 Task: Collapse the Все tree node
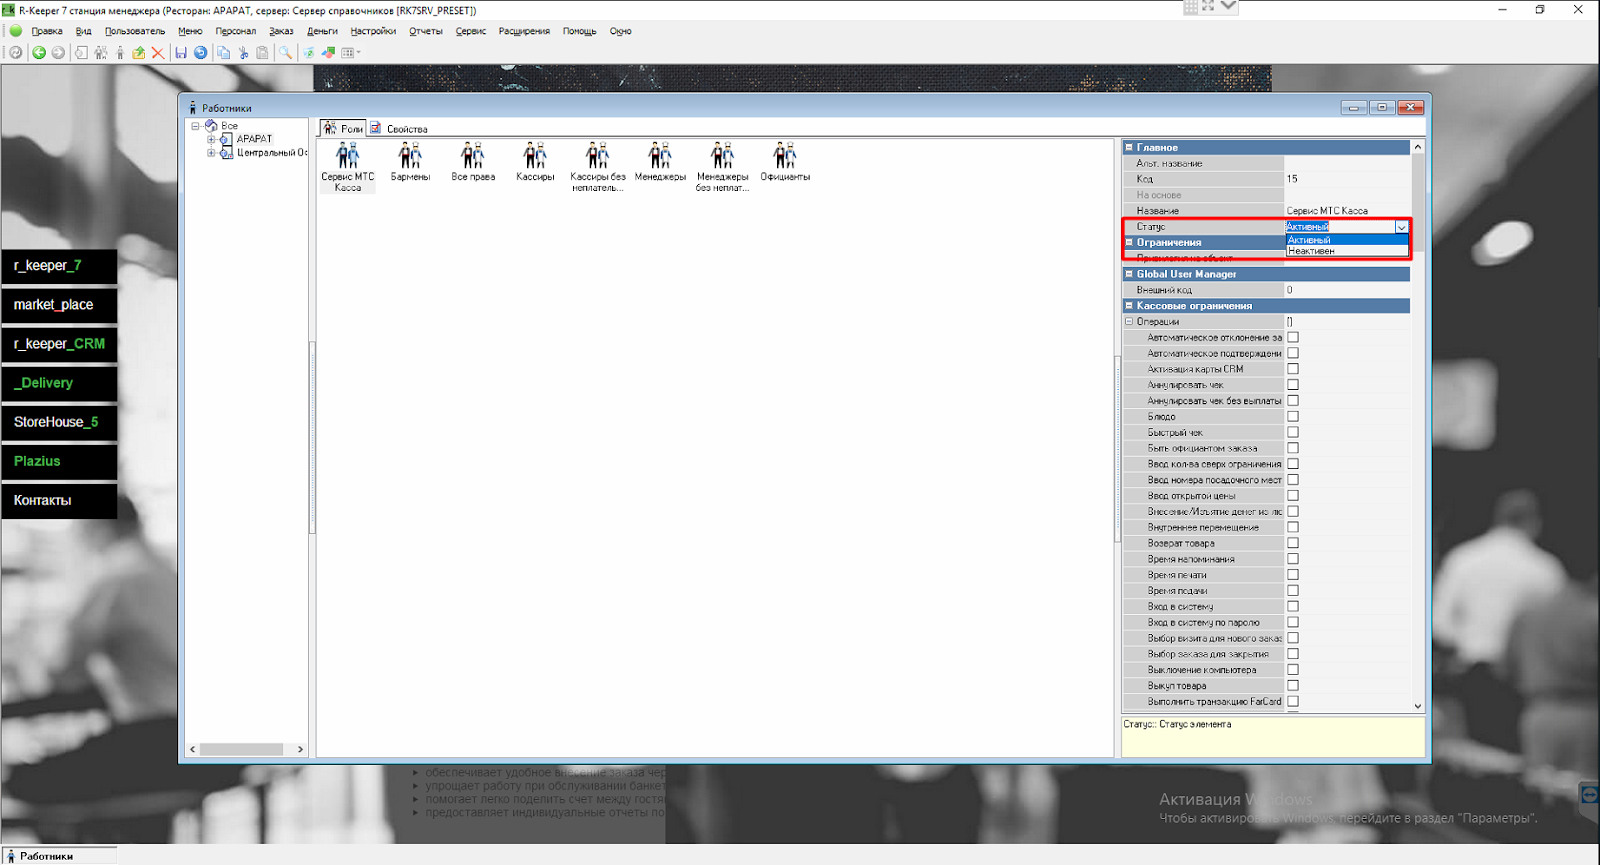pos(196,126)
